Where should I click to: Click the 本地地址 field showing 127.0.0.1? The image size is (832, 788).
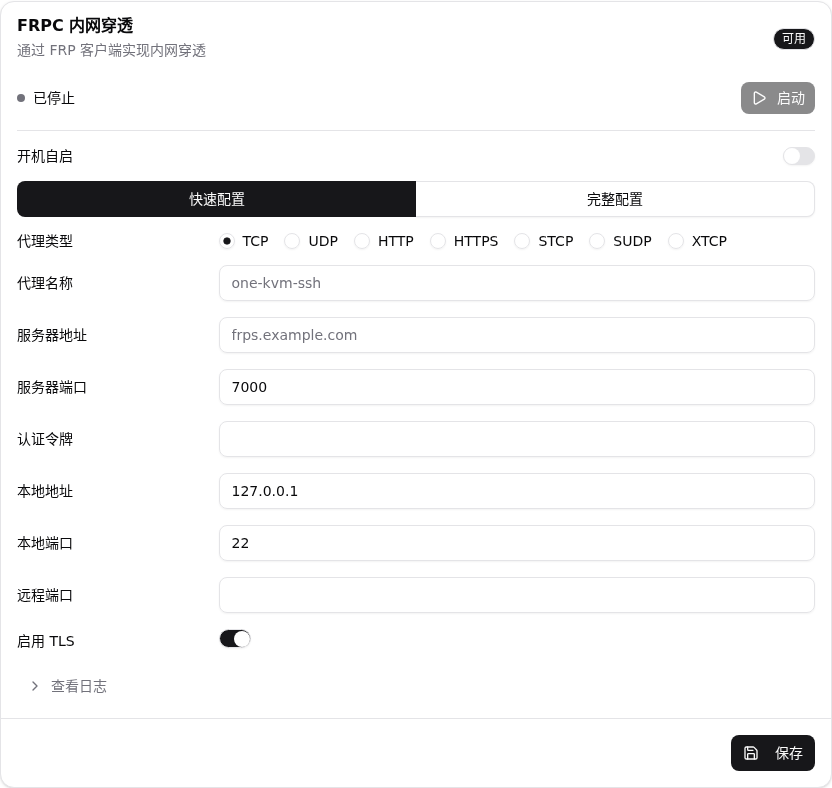[517, 491]
